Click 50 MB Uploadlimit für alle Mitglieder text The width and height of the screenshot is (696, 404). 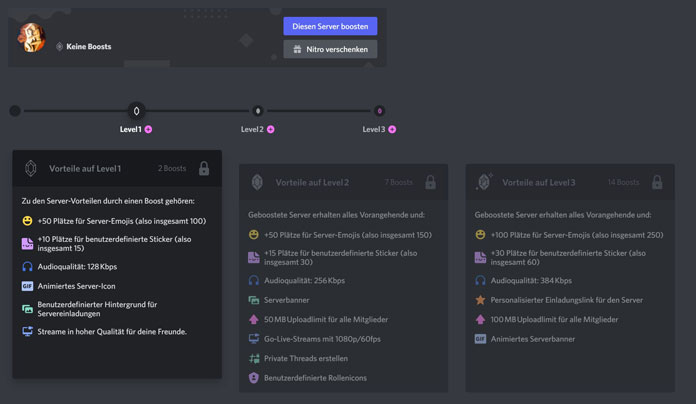click(x=326, y=319)
